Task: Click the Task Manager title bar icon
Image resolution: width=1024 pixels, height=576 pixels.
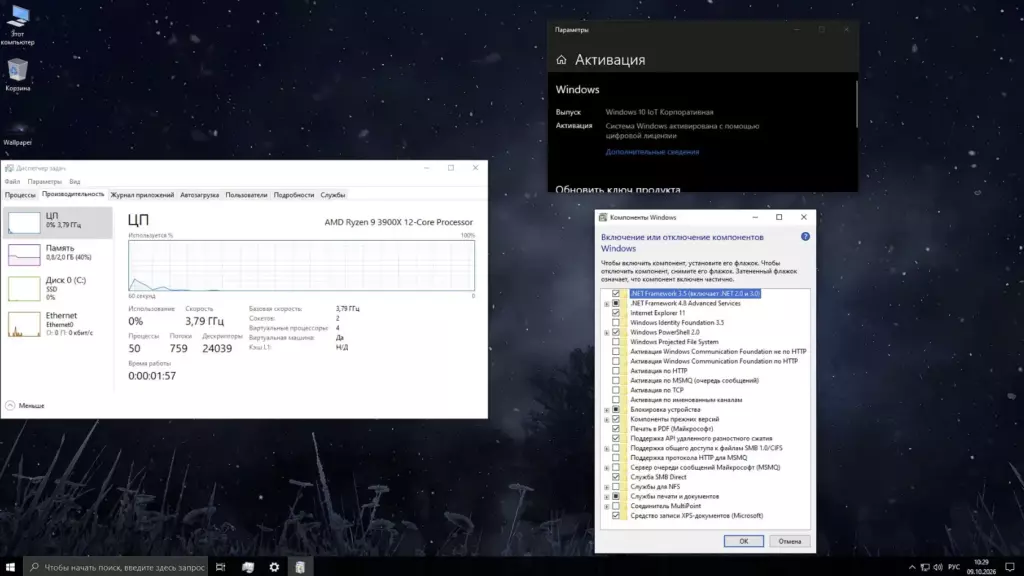Action: [x=9, y=168]
